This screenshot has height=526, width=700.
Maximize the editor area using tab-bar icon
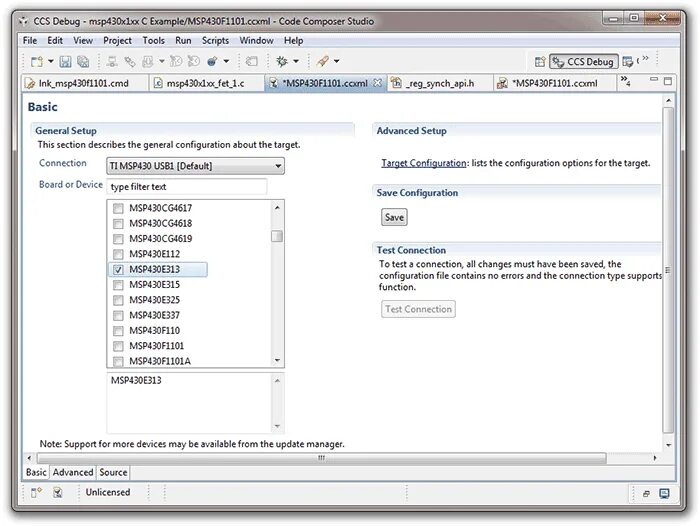[x=668, y=81]
